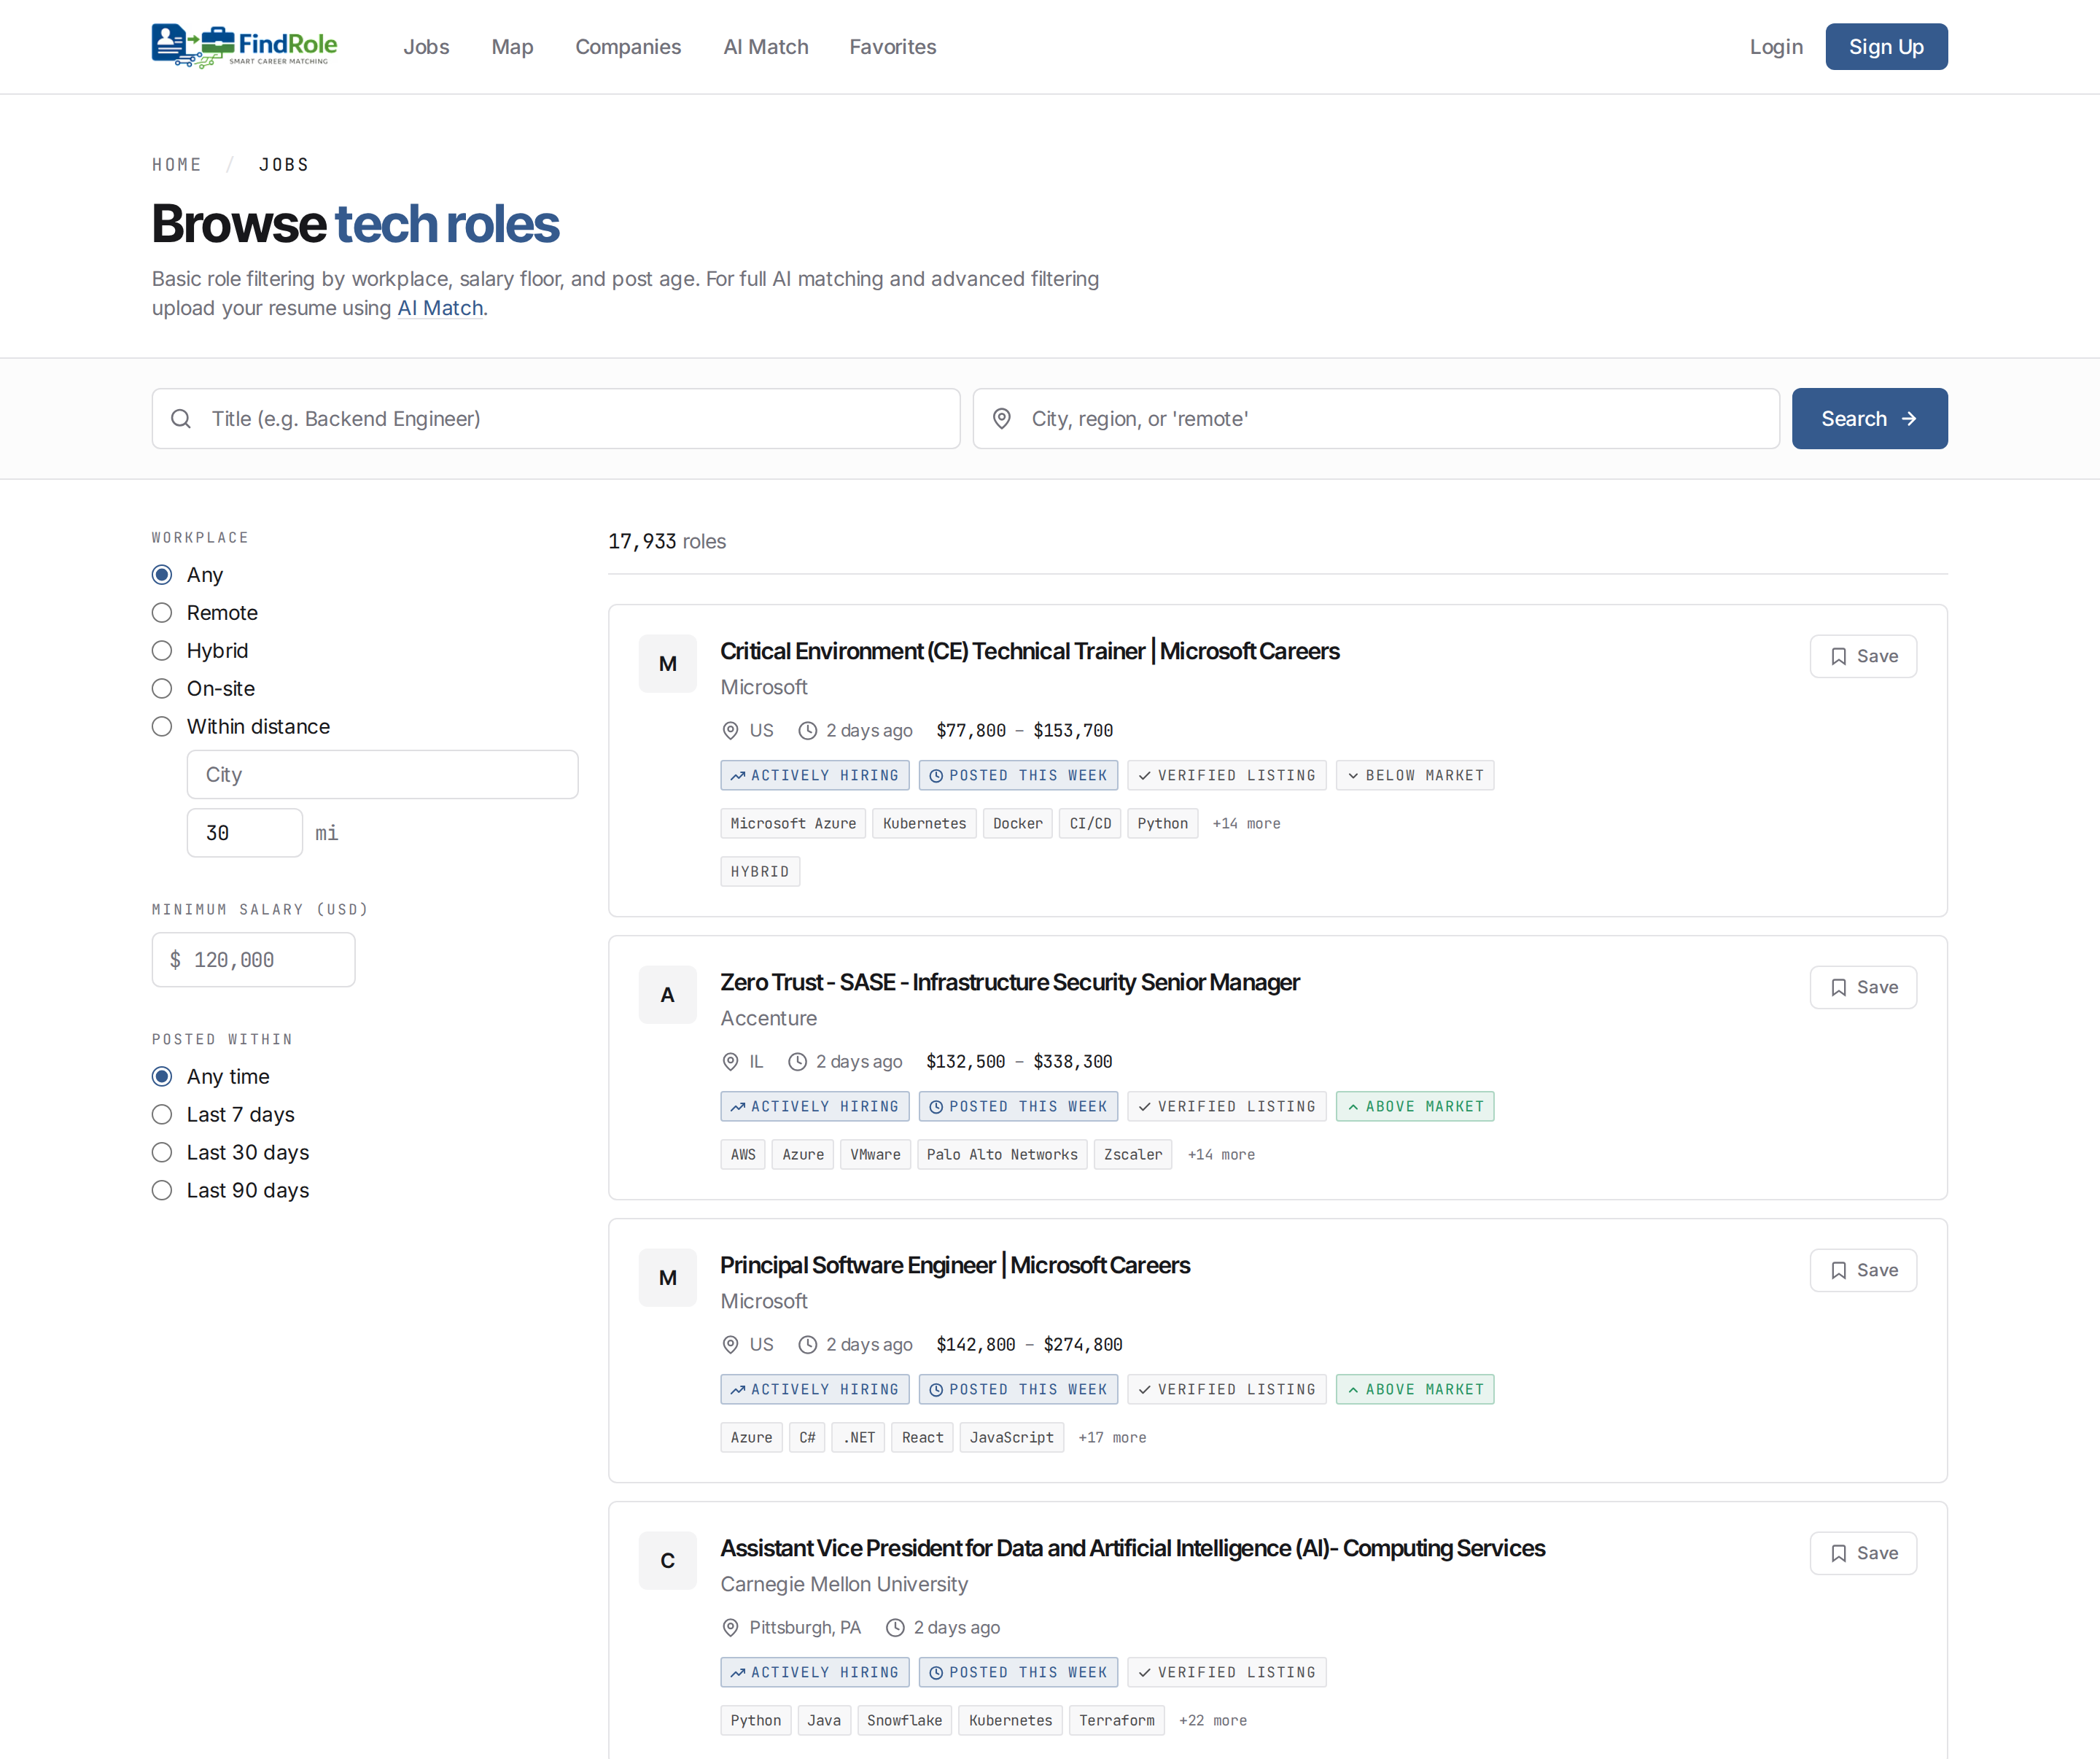Screen dimensions: 2100x1759
Task: Open Principal Software Engineer job listing
Action: point(955,1266)
